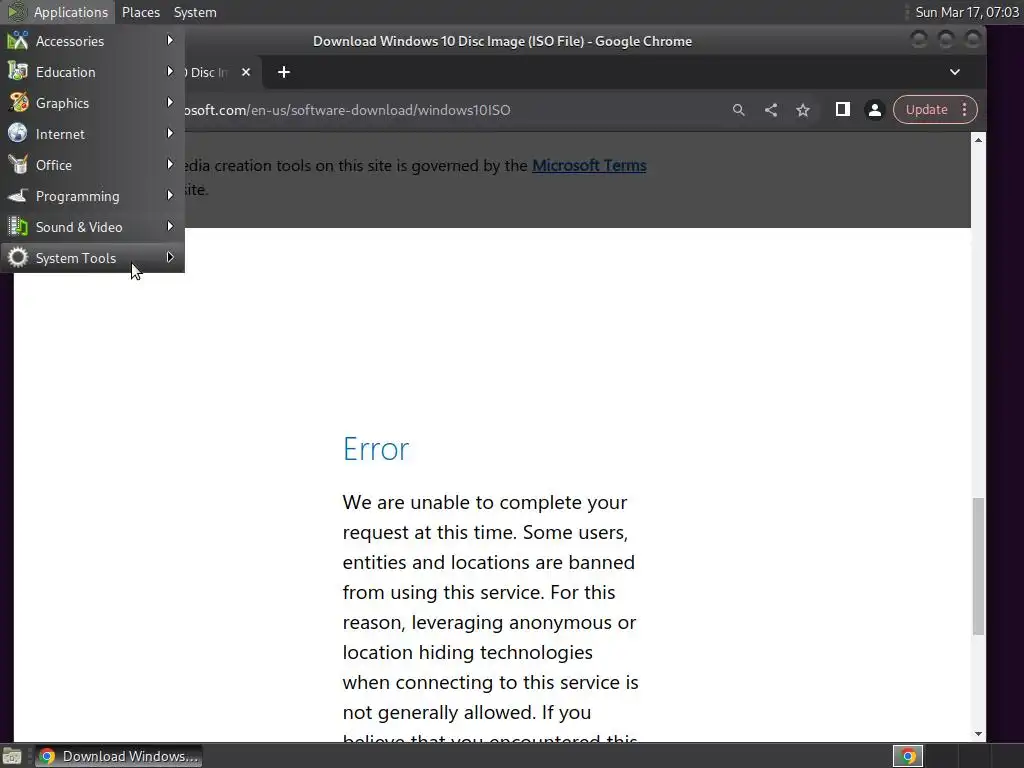Click the Office category icon
This screenshot has height=768, width=1024.
[18, 165]
